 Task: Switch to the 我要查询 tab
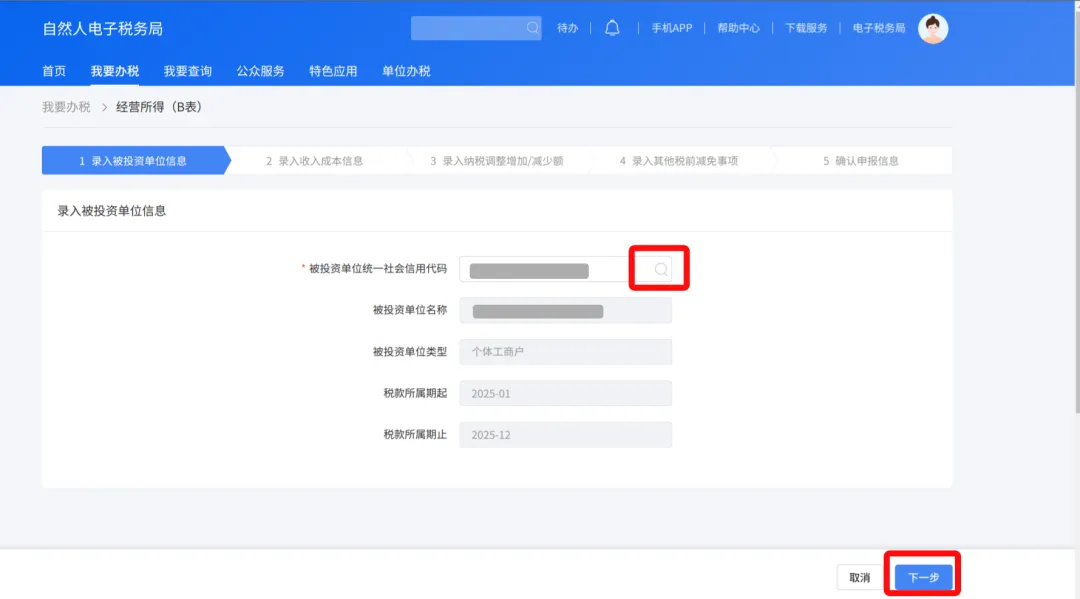coord(187,70)
